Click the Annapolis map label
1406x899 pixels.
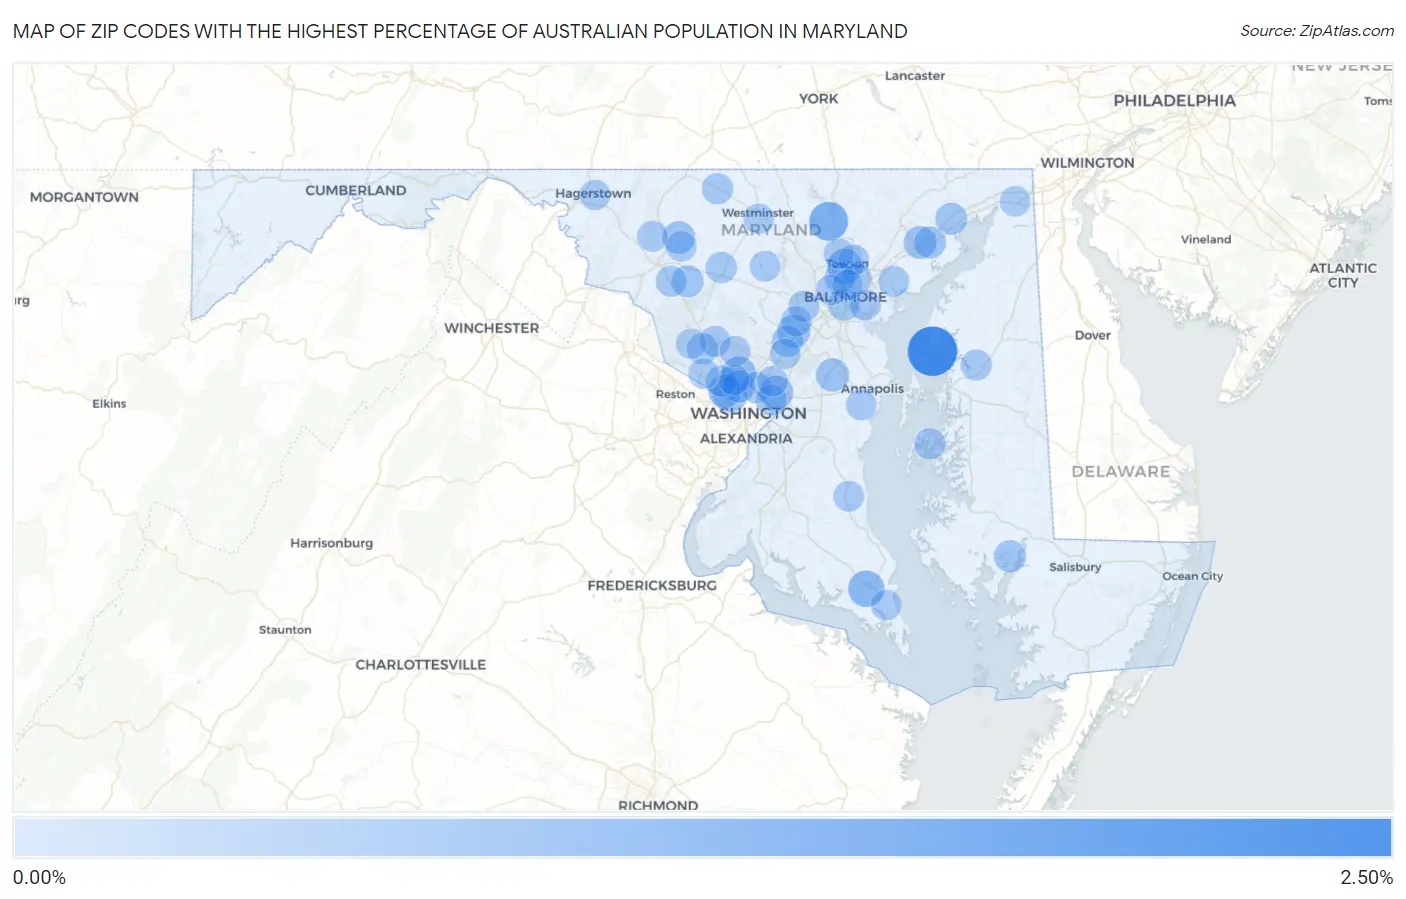coord(872,388)
